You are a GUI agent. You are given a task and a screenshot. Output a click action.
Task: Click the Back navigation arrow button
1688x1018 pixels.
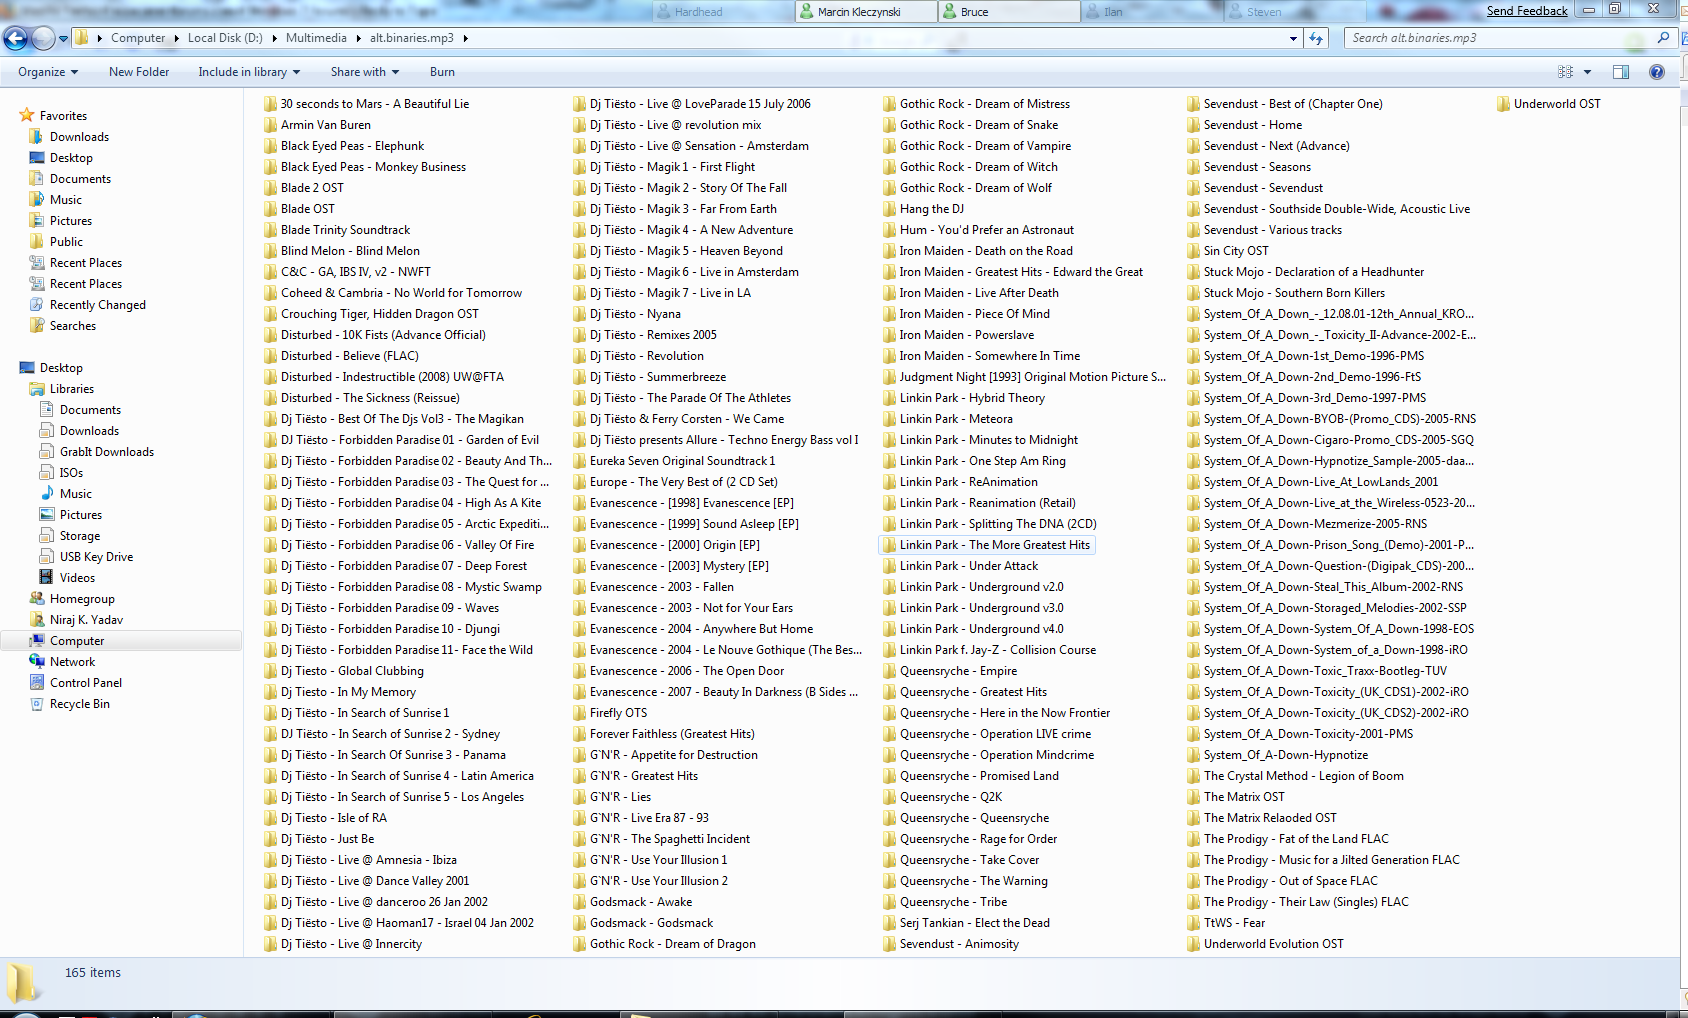(x=15, y=38)
